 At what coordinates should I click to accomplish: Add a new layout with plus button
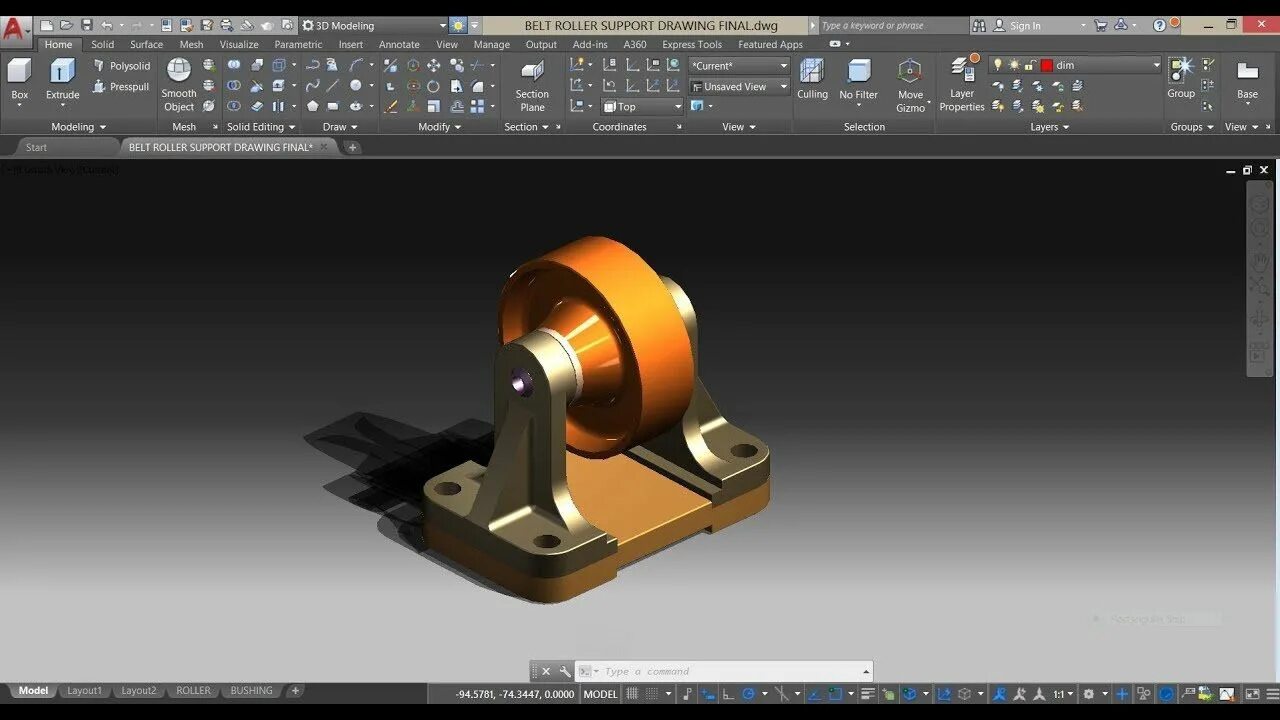[295, 691]
